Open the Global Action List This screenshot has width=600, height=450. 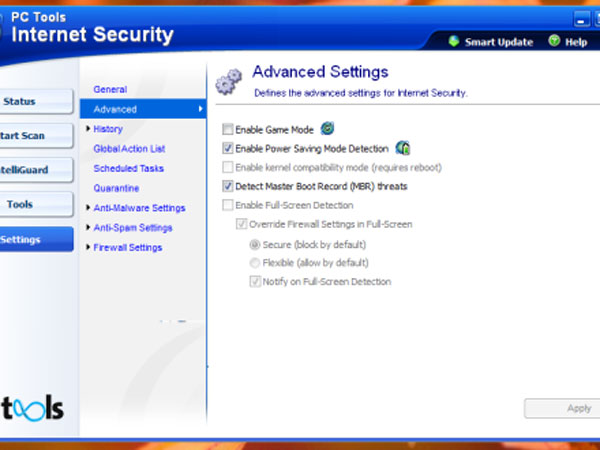pos(129,148)
